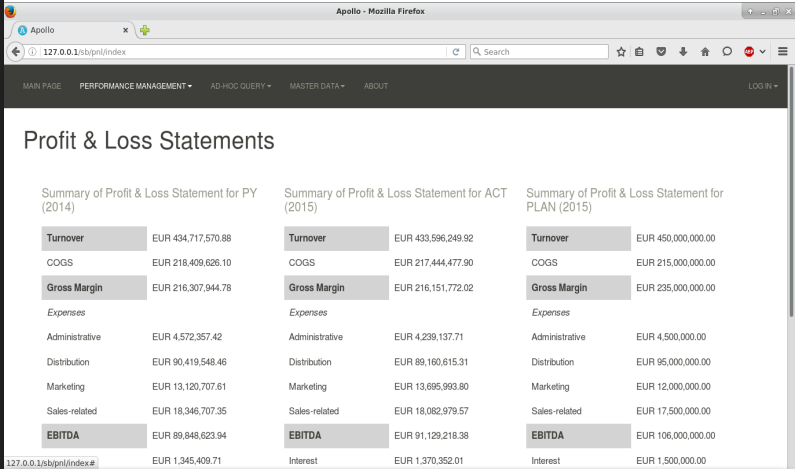This screenshot has height=469, width=795.
Task: Select the Apollo browser tab
Action: tap(72, 30)
